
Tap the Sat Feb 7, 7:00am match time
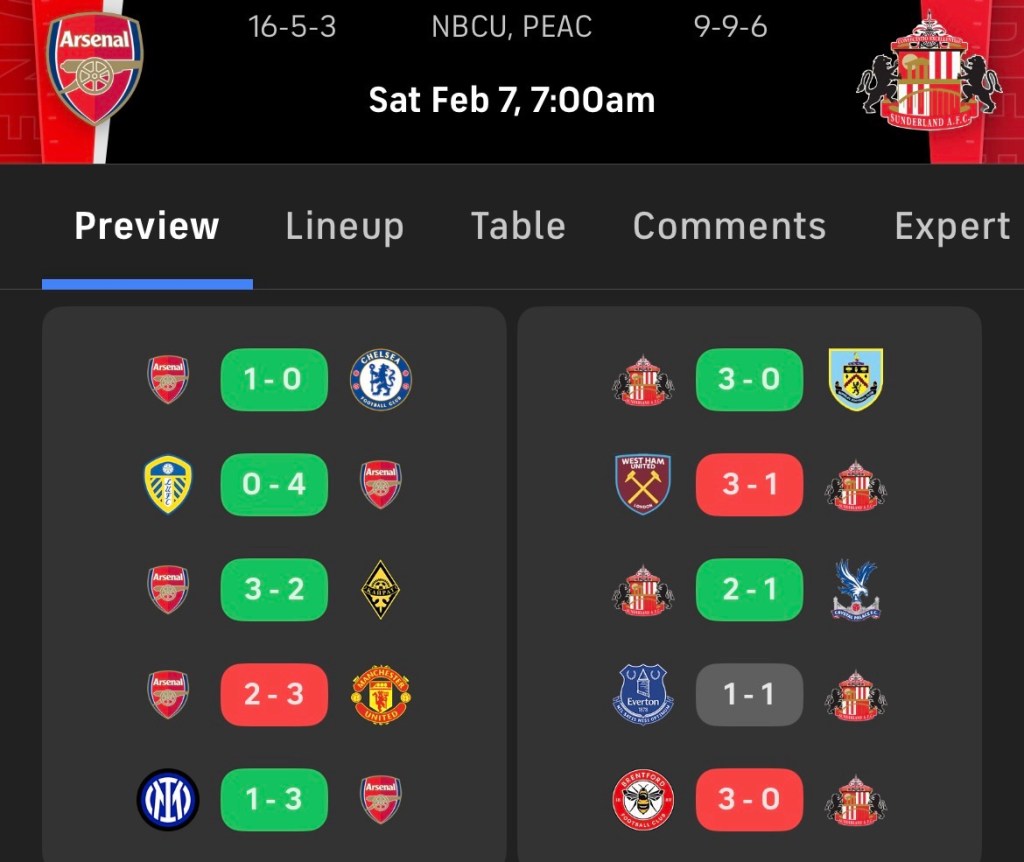pos(512,100)
